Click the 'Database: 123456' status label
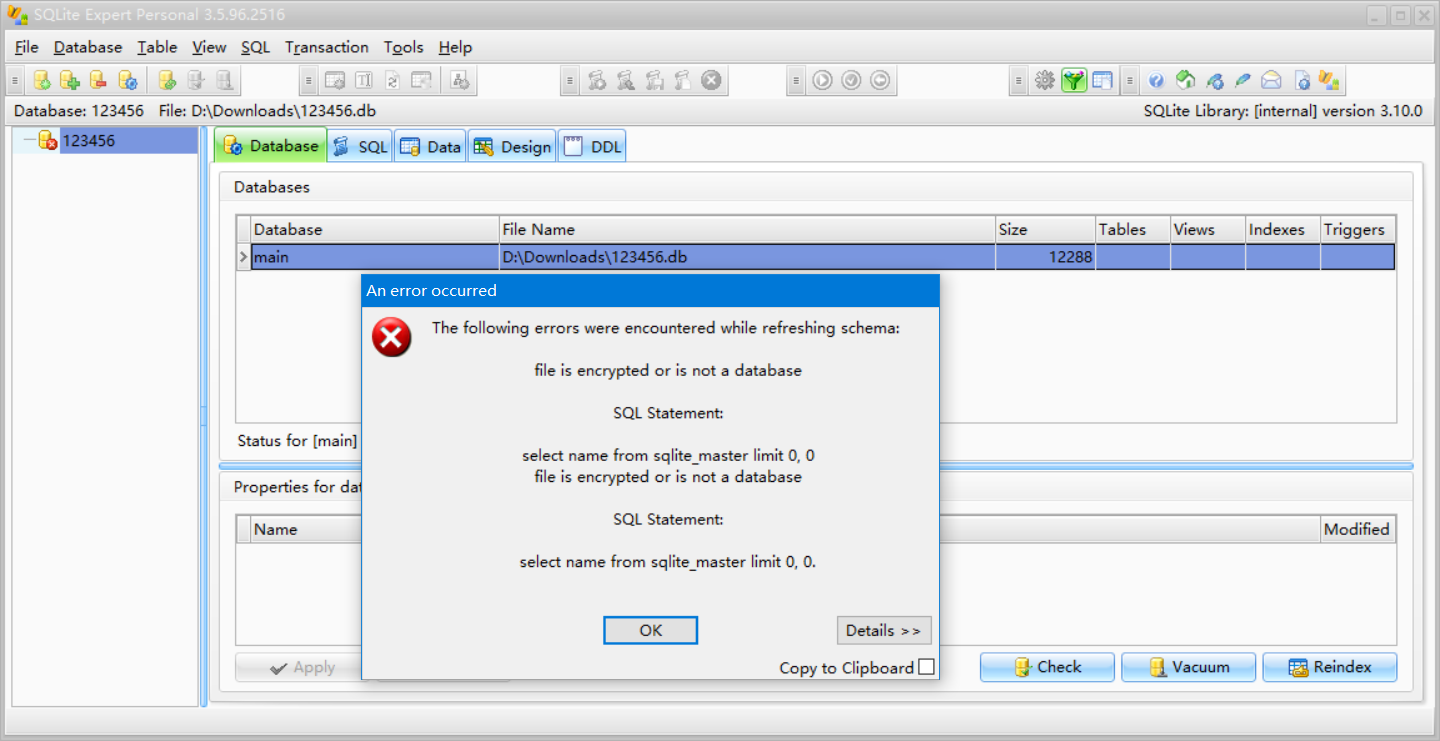1440x741 pixels. pyautogui.click(x=79, y=111)
